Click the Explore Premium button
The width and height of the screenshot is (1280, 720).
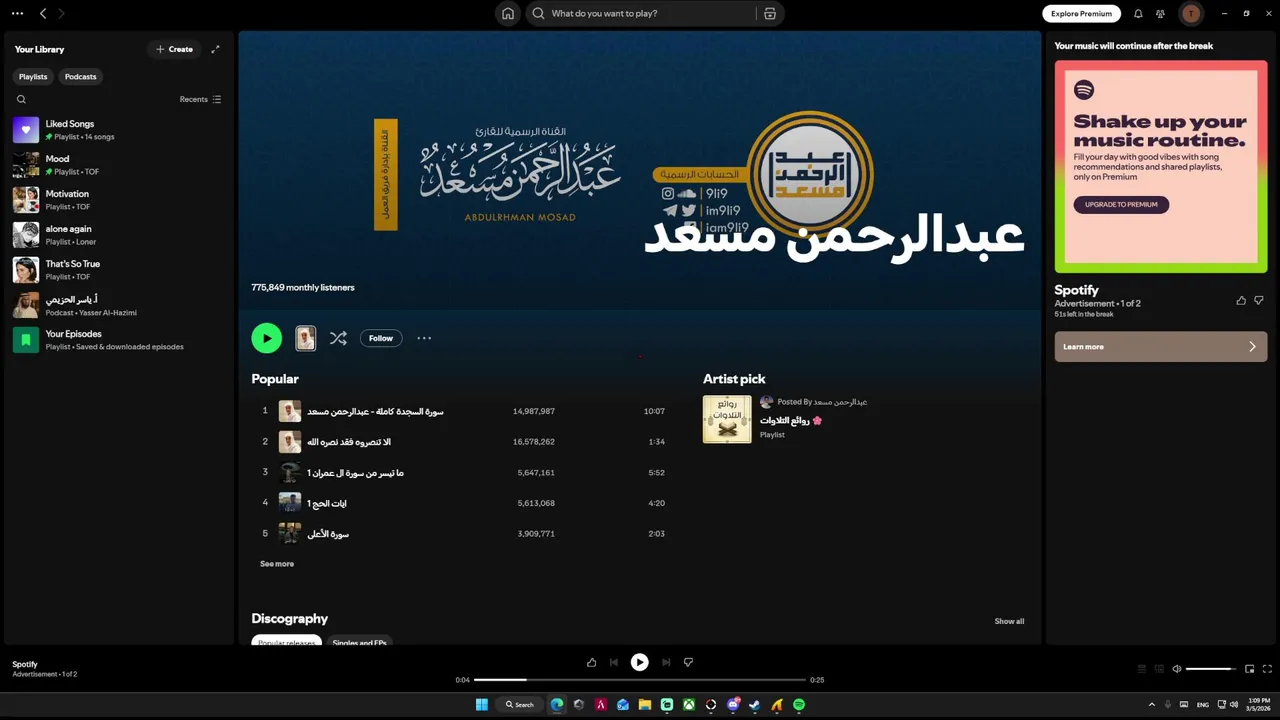1081,14
